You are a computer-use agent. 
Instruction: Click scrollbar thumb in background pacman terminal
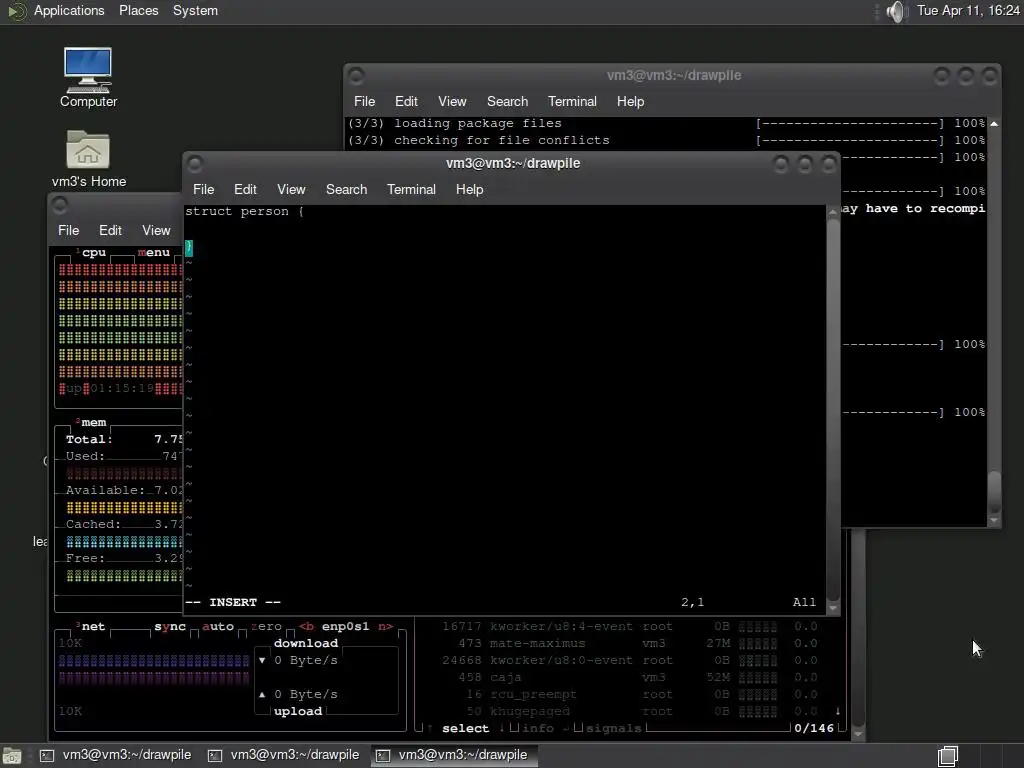(x=994, y=492)
